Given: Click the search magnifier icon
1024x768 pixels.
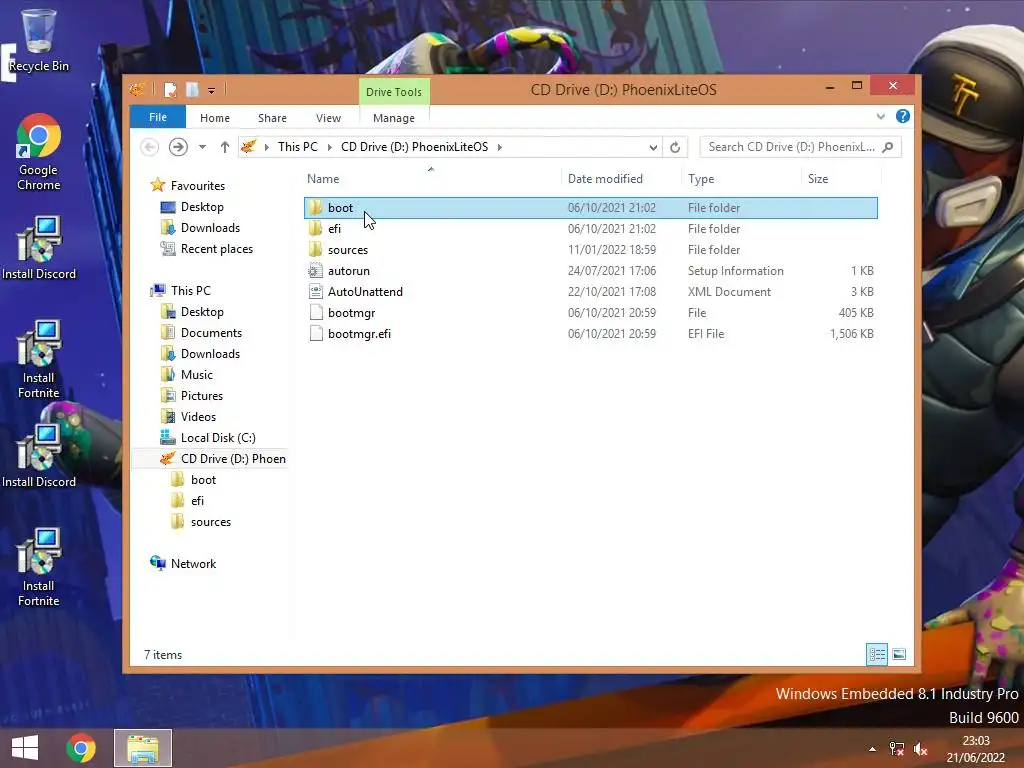Looking at the screenshot, I should click(x=888, y=147).
